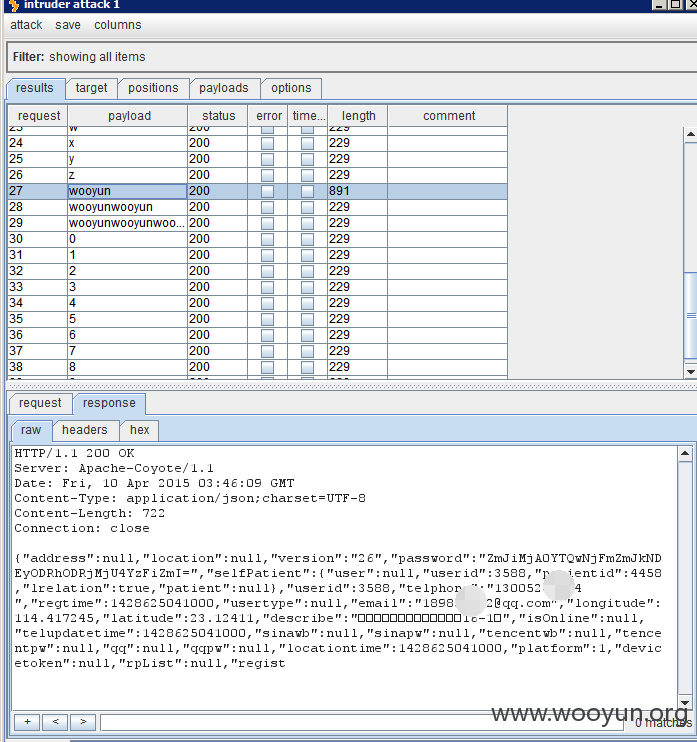The image size is (697, 742).
Task: Select the row with request number 29
Action: click(257, 223)
